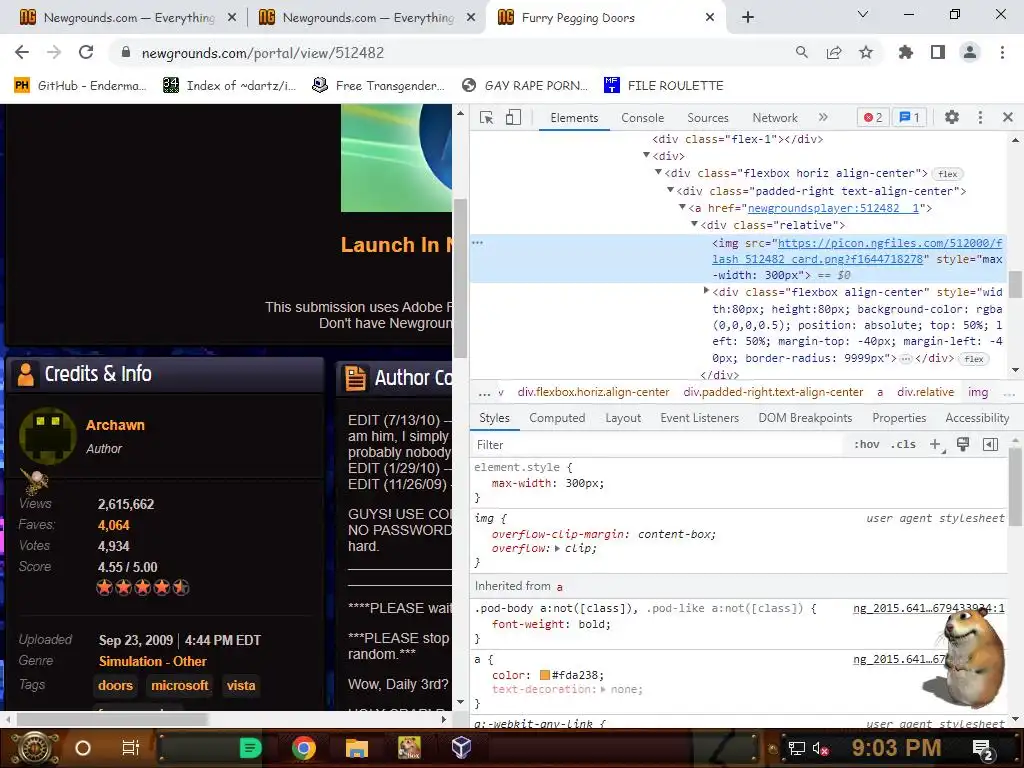
Task: Close the DevTools panel
Action: [1008, 117]
